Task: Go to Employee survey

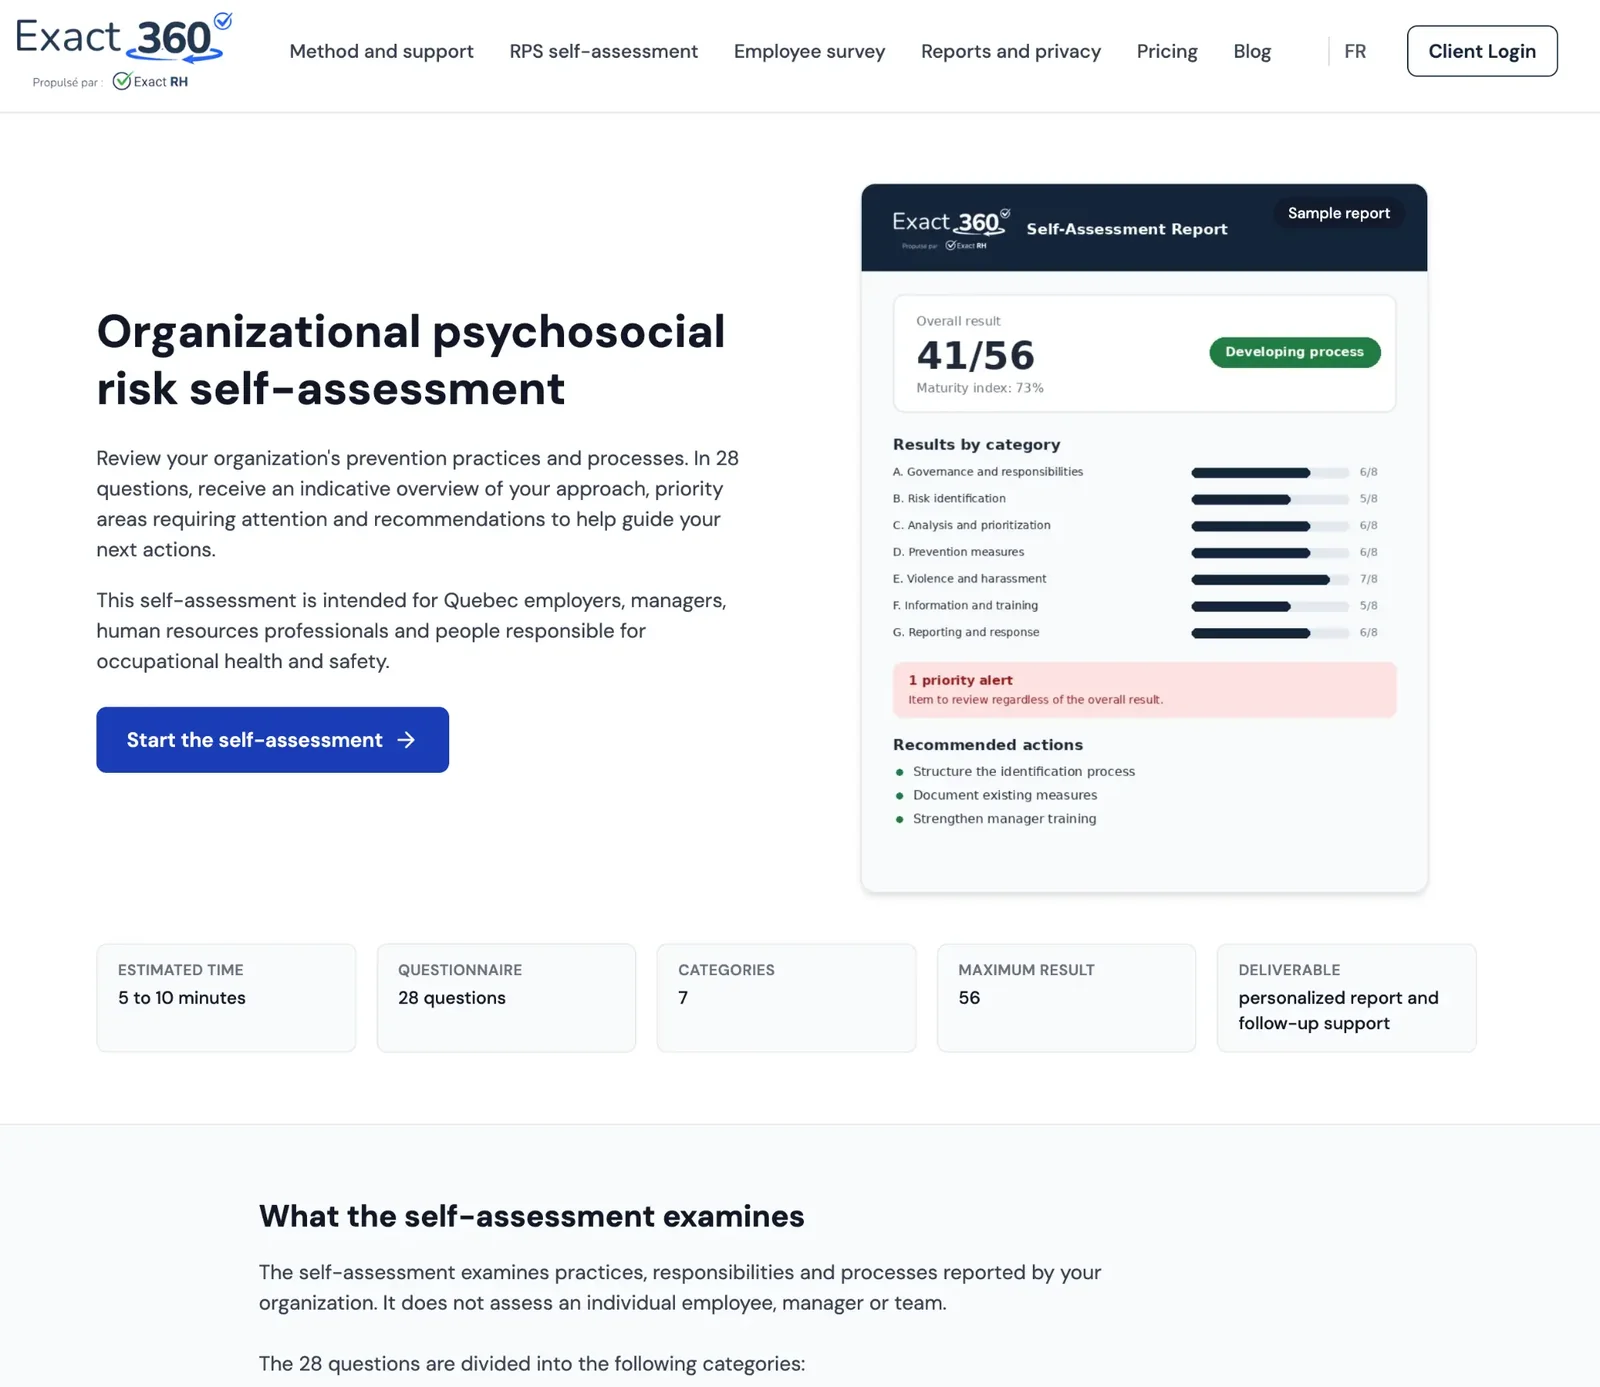Action: pyautogui.click(x=809, y=51)
